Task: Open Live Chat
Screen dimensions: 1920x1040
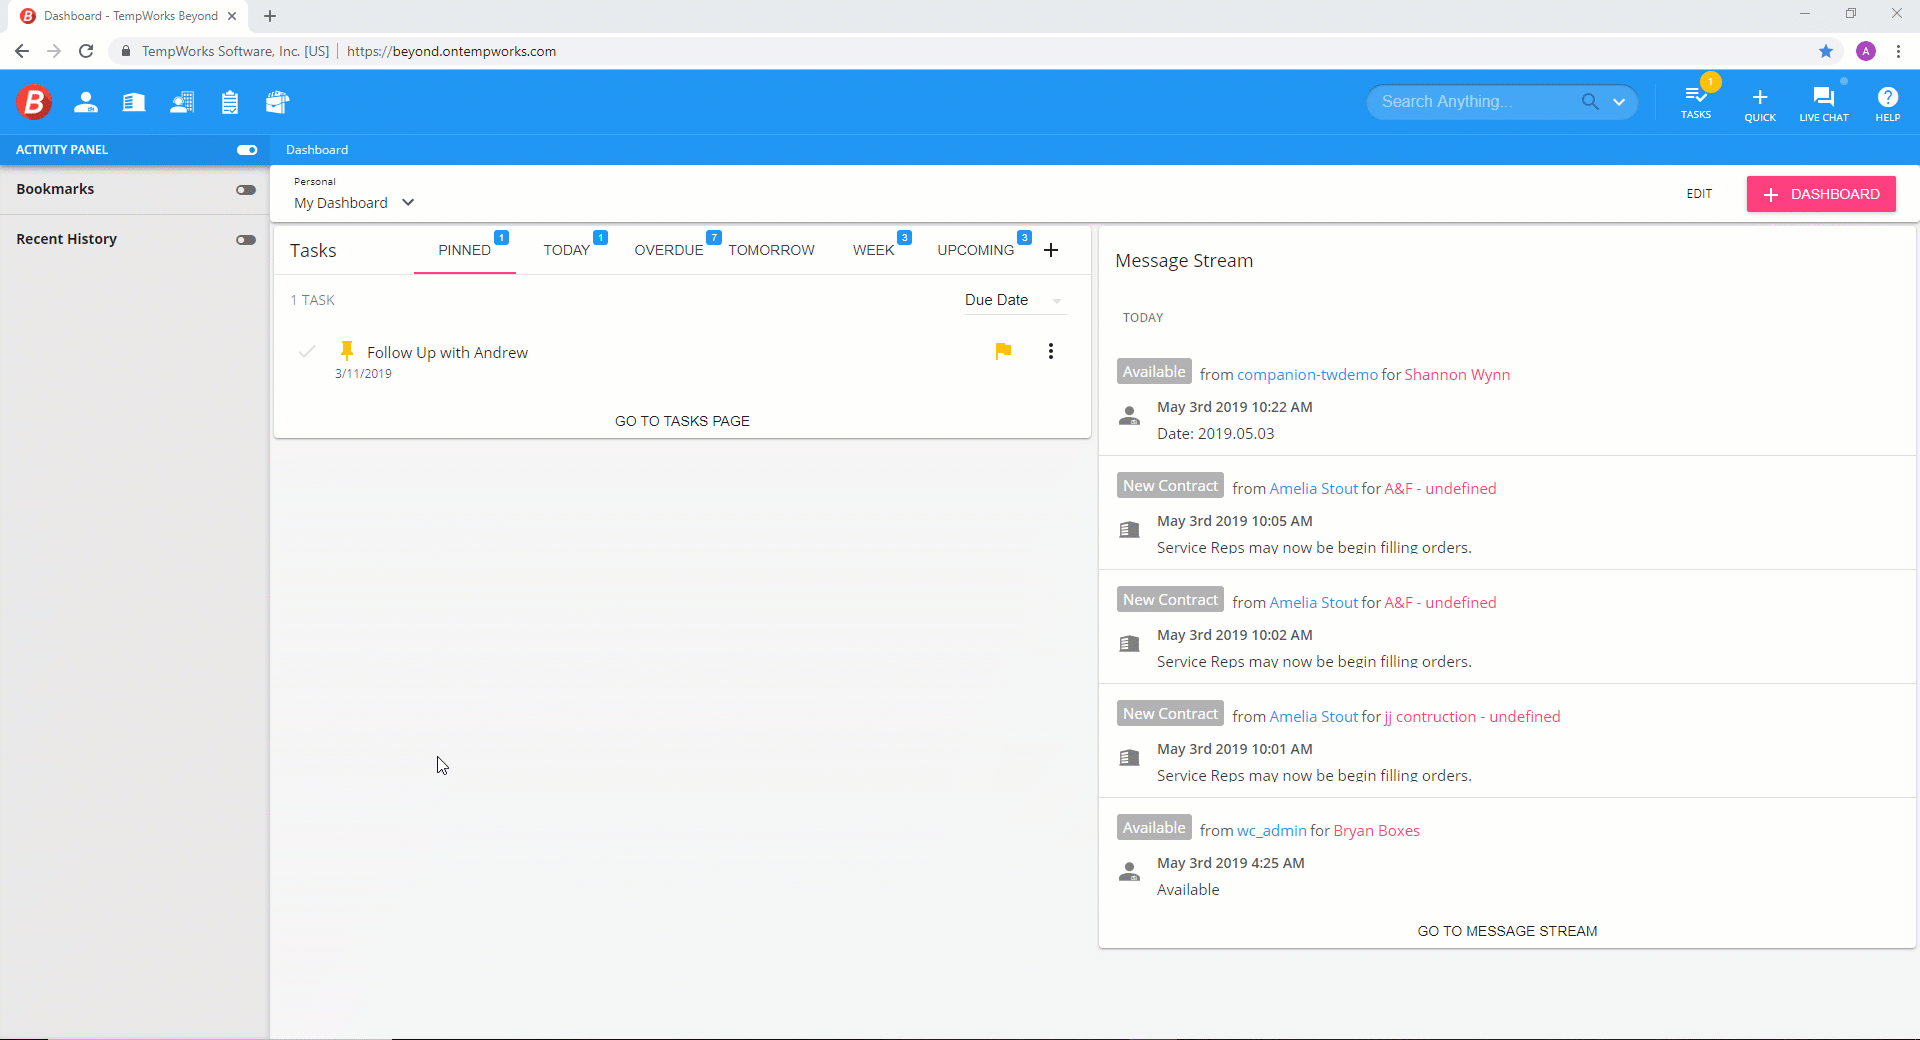Action: (1824, 103)
